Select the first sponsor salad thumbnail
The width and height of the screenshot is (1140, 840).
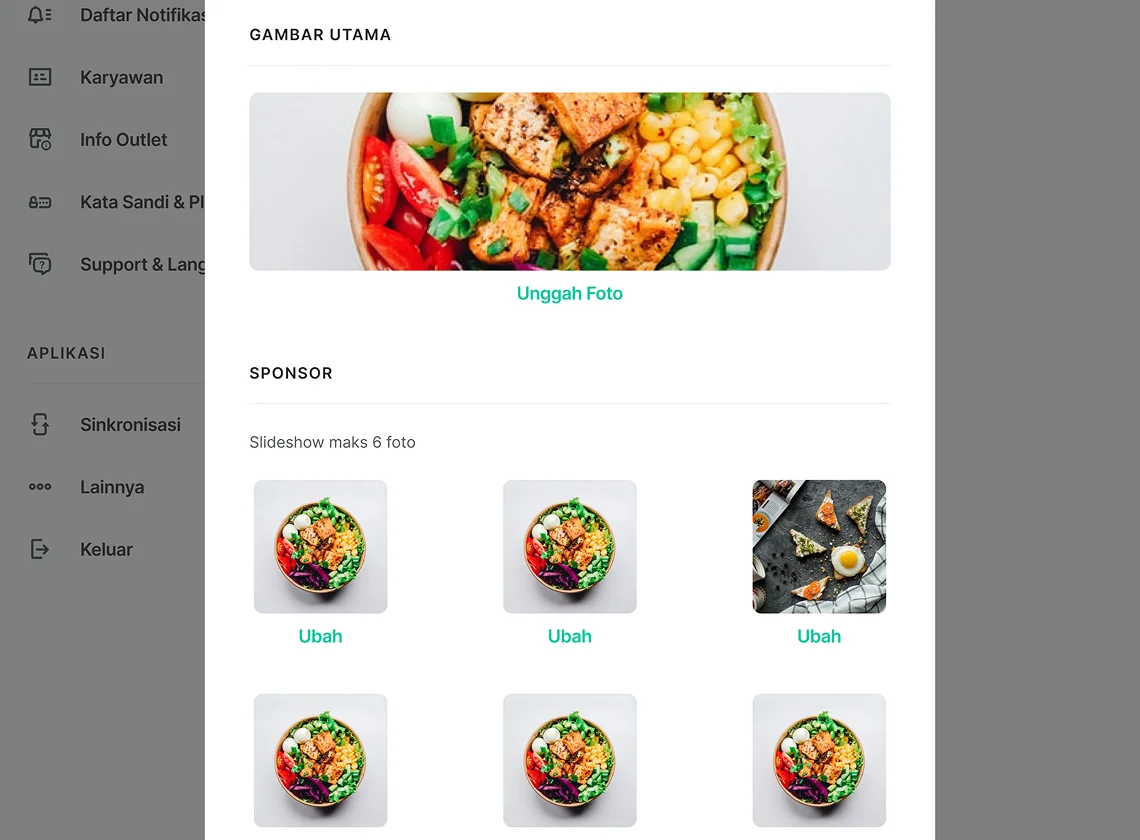320,546
